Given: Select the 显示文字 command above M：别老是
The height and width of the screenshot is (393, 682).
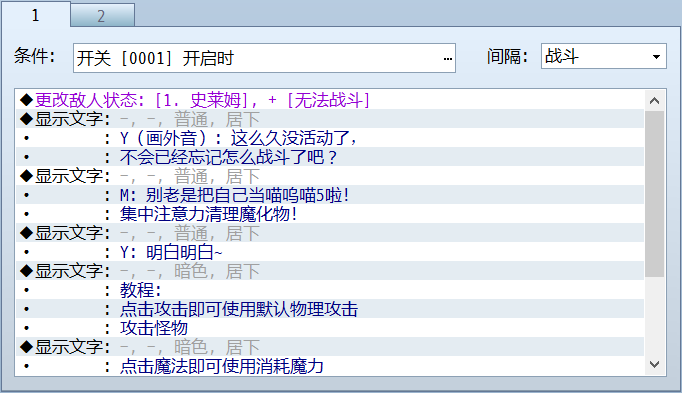Looking at the screenshot, I should coord(330,176).
